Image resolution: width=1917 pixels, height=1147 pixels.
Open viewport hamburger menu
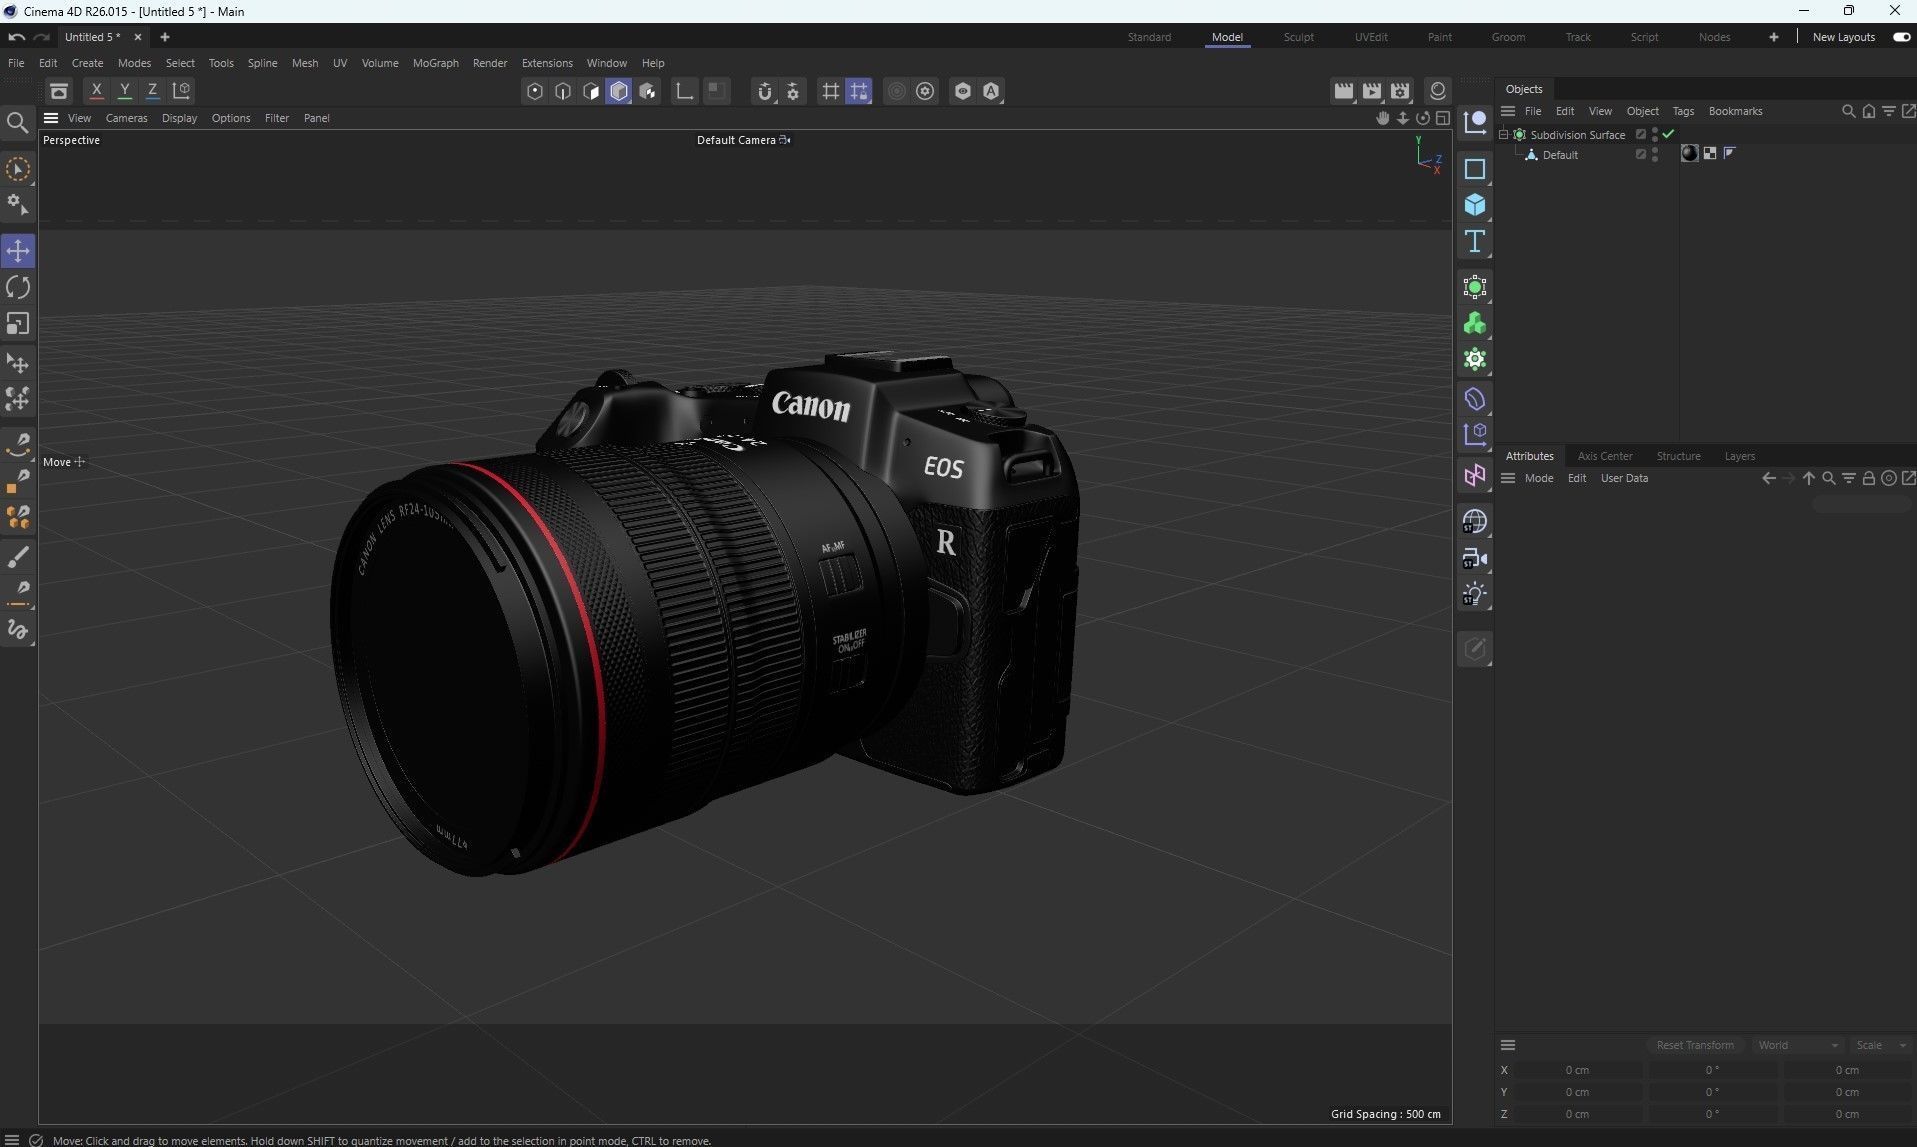[x=51, y=118]
